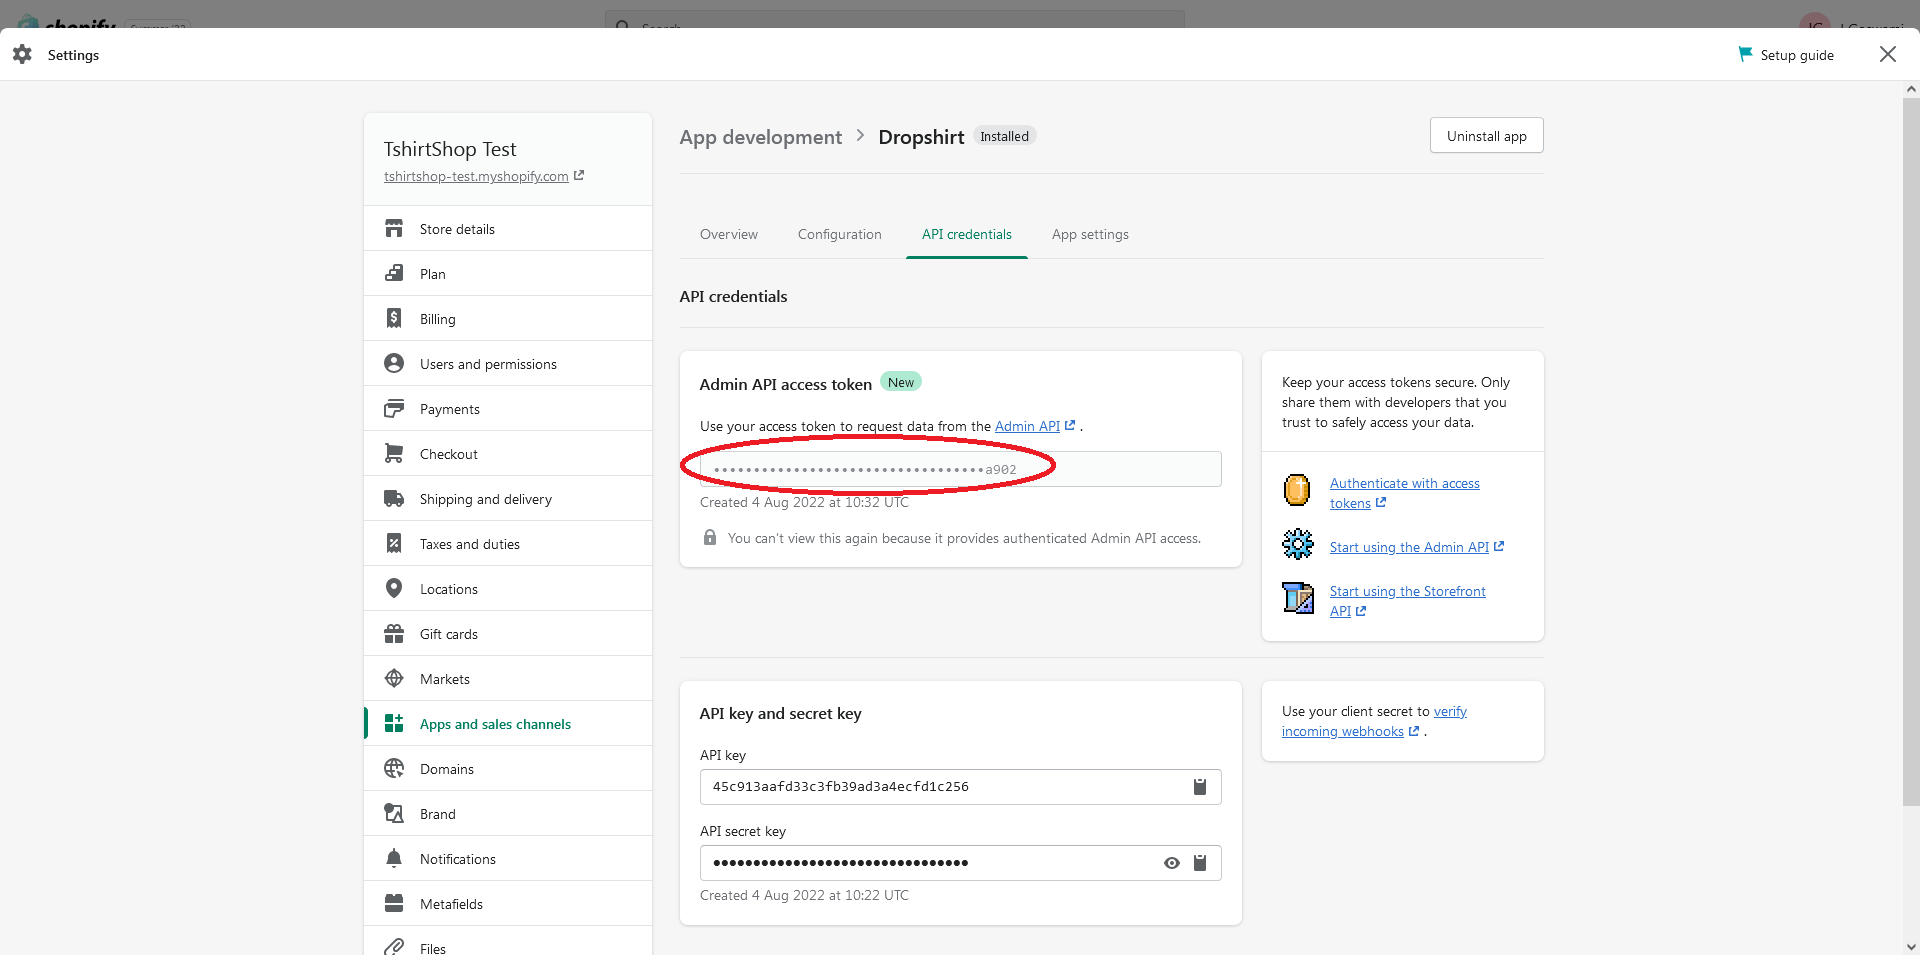This screenshot has height=955, width=1920.
Task: Click the TshirtShop Test store name
Action: (x=450, y=149)
